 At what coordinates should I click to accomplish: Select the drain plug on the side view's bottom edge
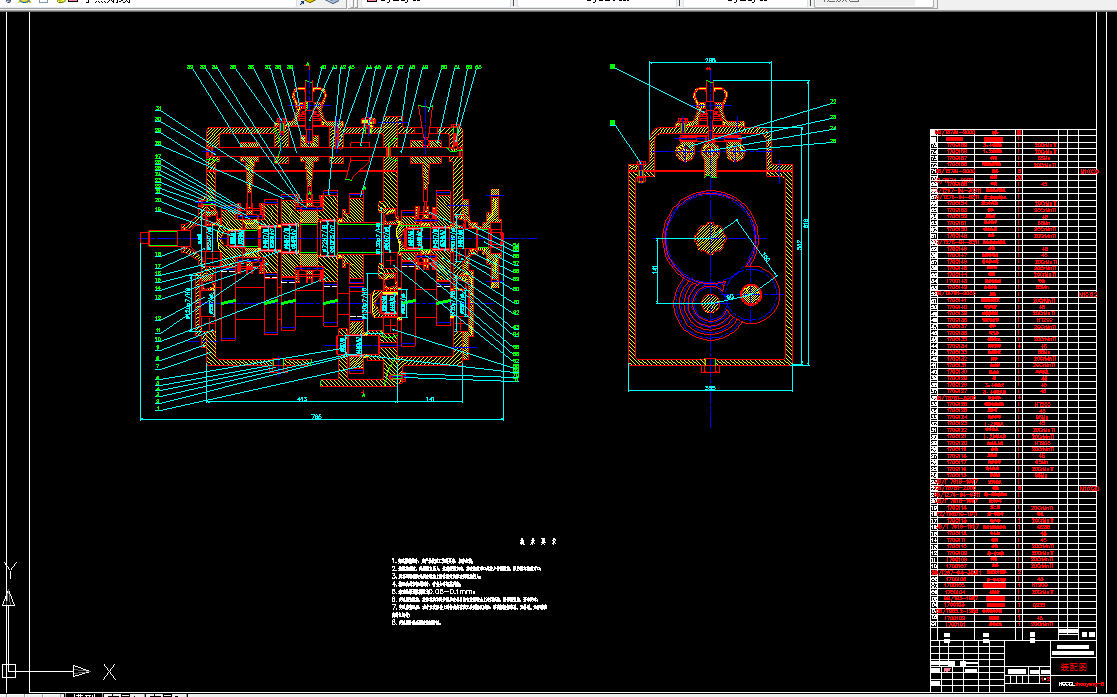click(710, 366)
